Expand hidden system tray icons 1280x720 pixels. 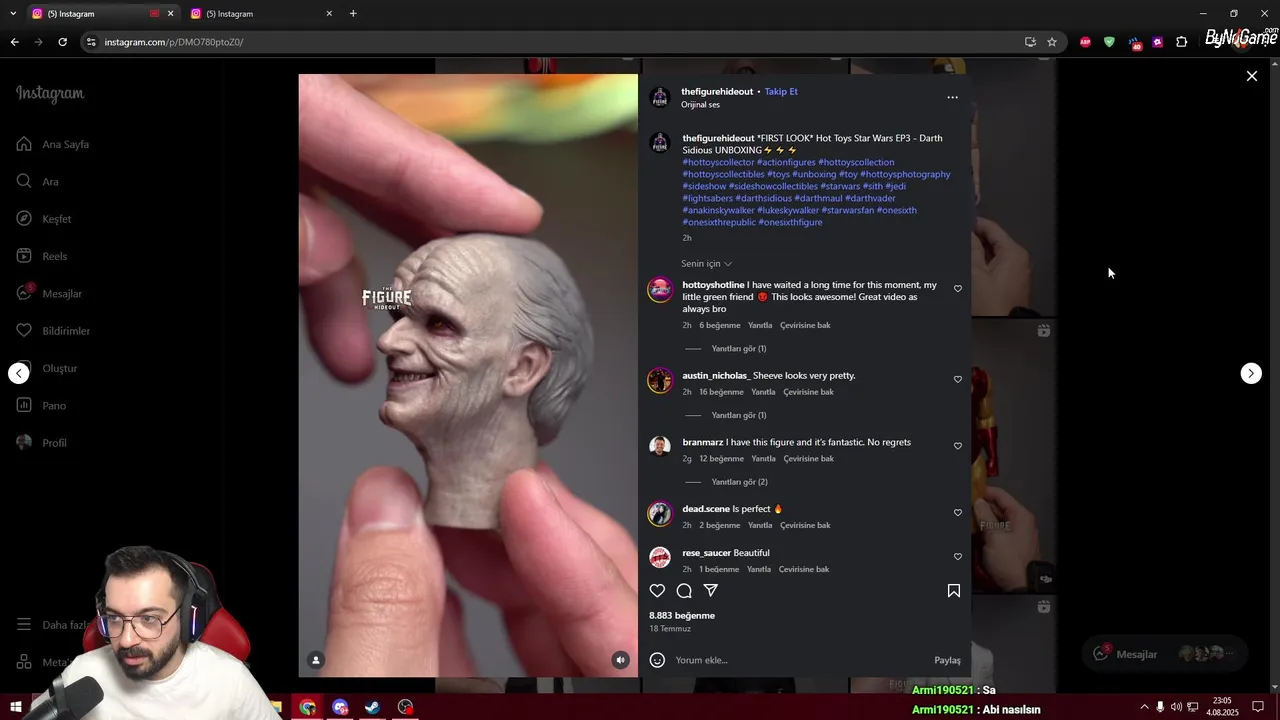[1145, 707]
